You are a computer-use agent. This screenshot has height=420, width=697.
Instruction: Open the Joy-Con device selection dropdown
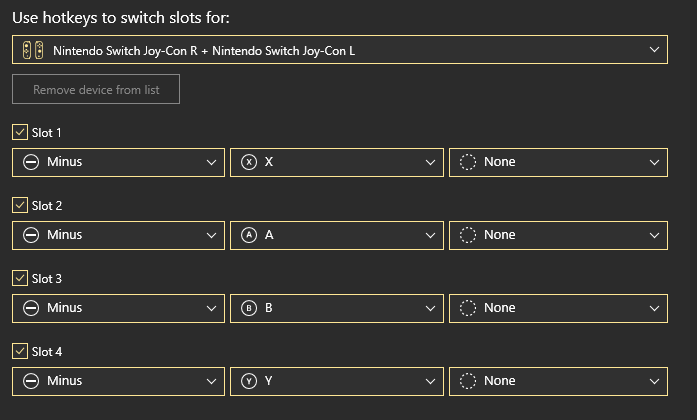pos(340,49)
